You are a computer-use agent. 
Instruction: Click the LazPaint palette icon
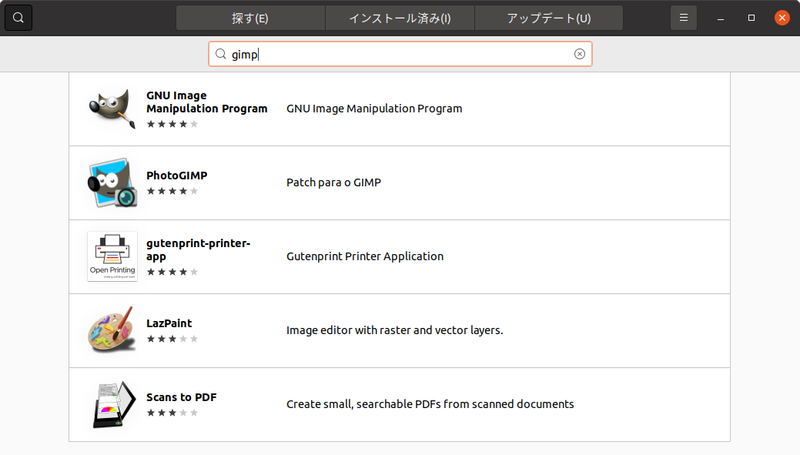coord(112,330)
